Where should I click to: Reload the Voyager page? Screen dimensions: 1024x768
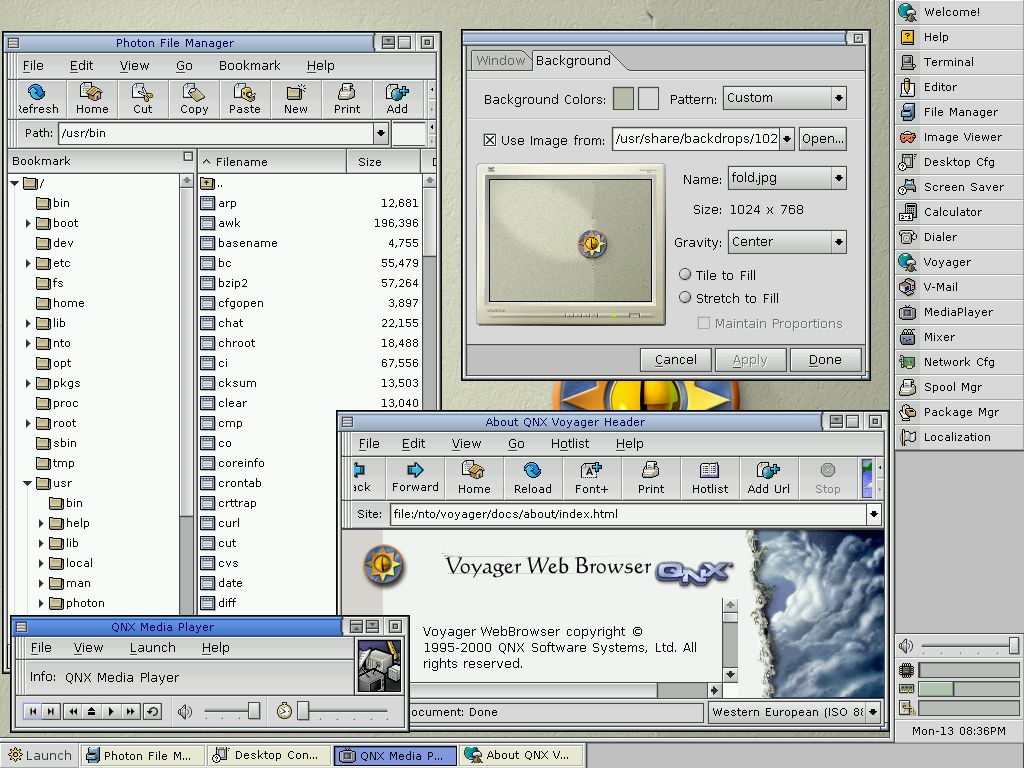tap(533, 478)
